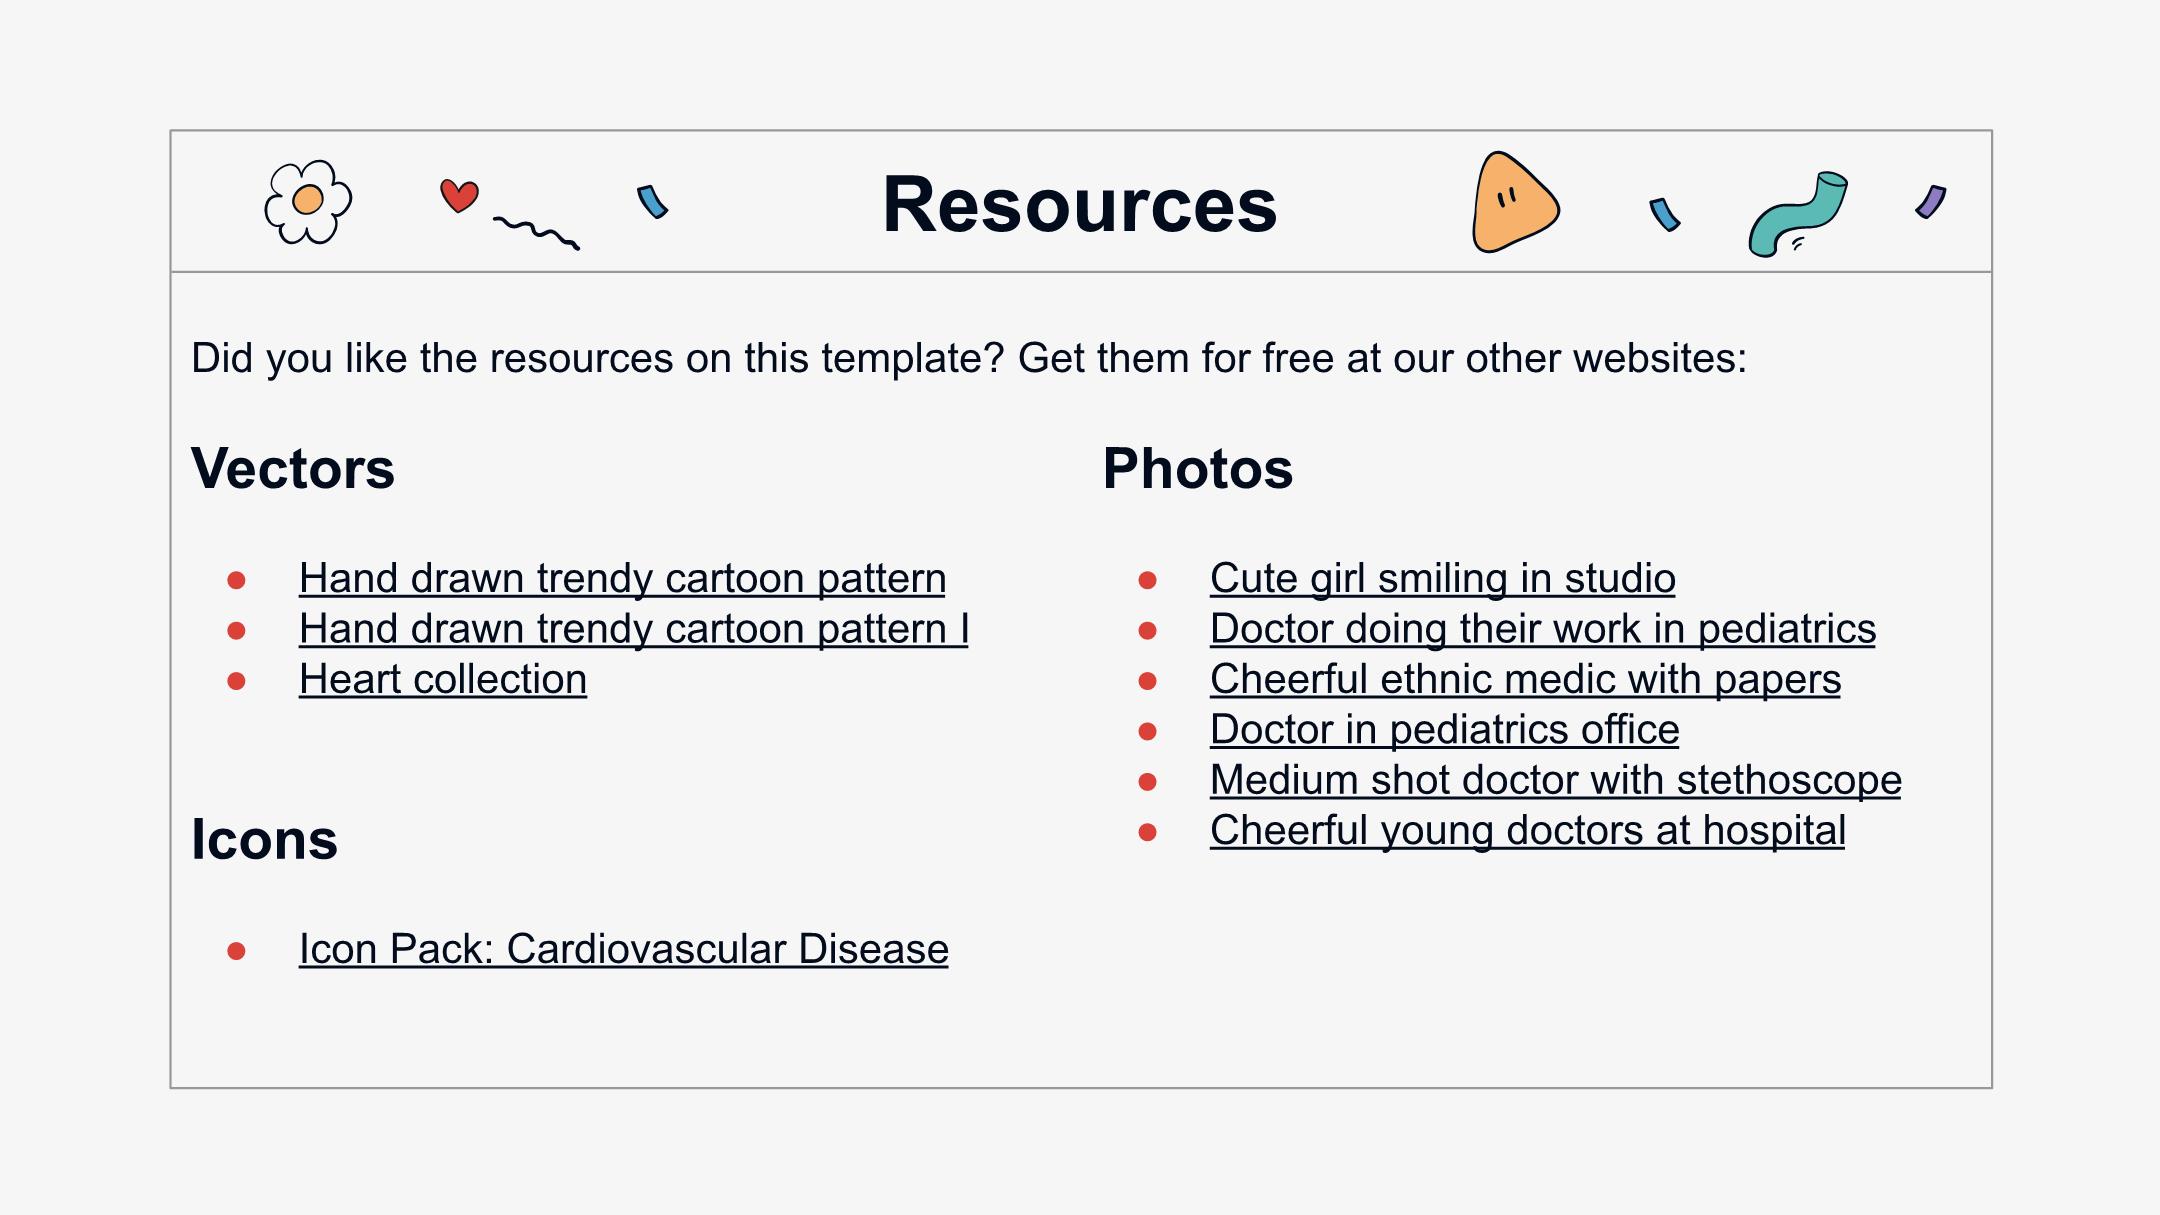
Task: Follow the Heart collection link
Action: (443, 679)
